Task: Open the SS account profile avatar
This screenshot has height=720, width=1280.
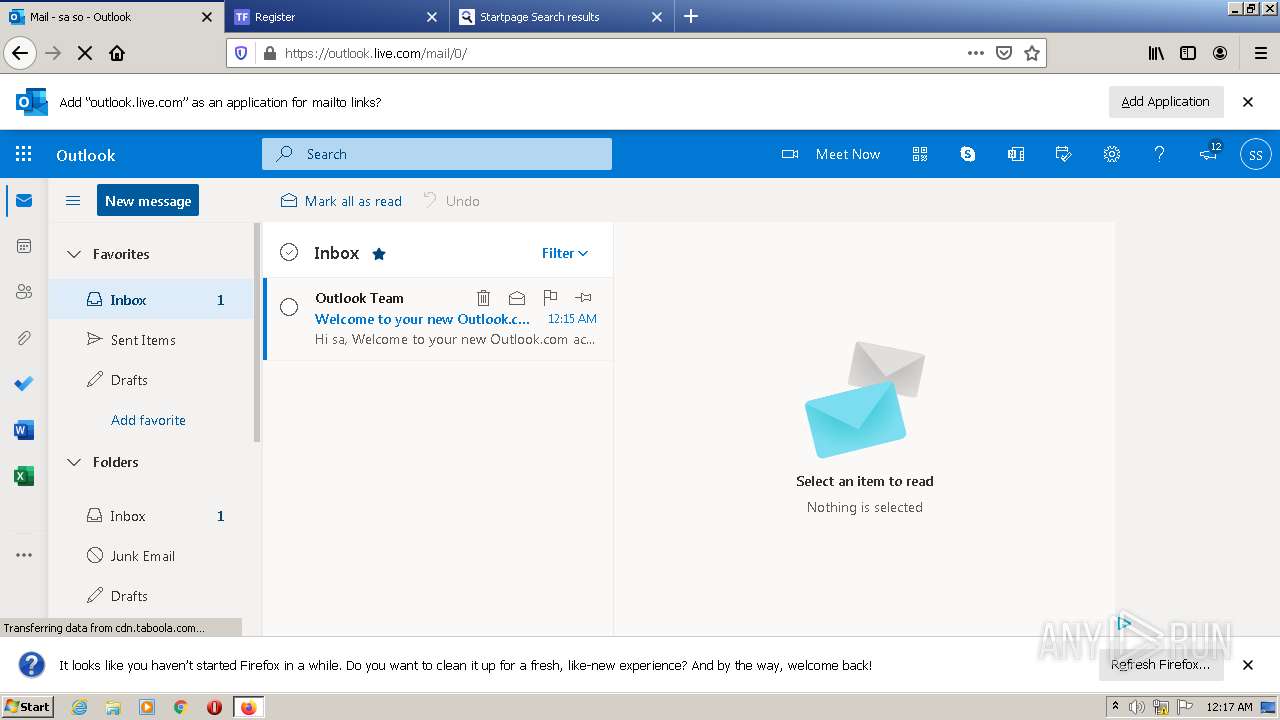Action: point(1256,155)
